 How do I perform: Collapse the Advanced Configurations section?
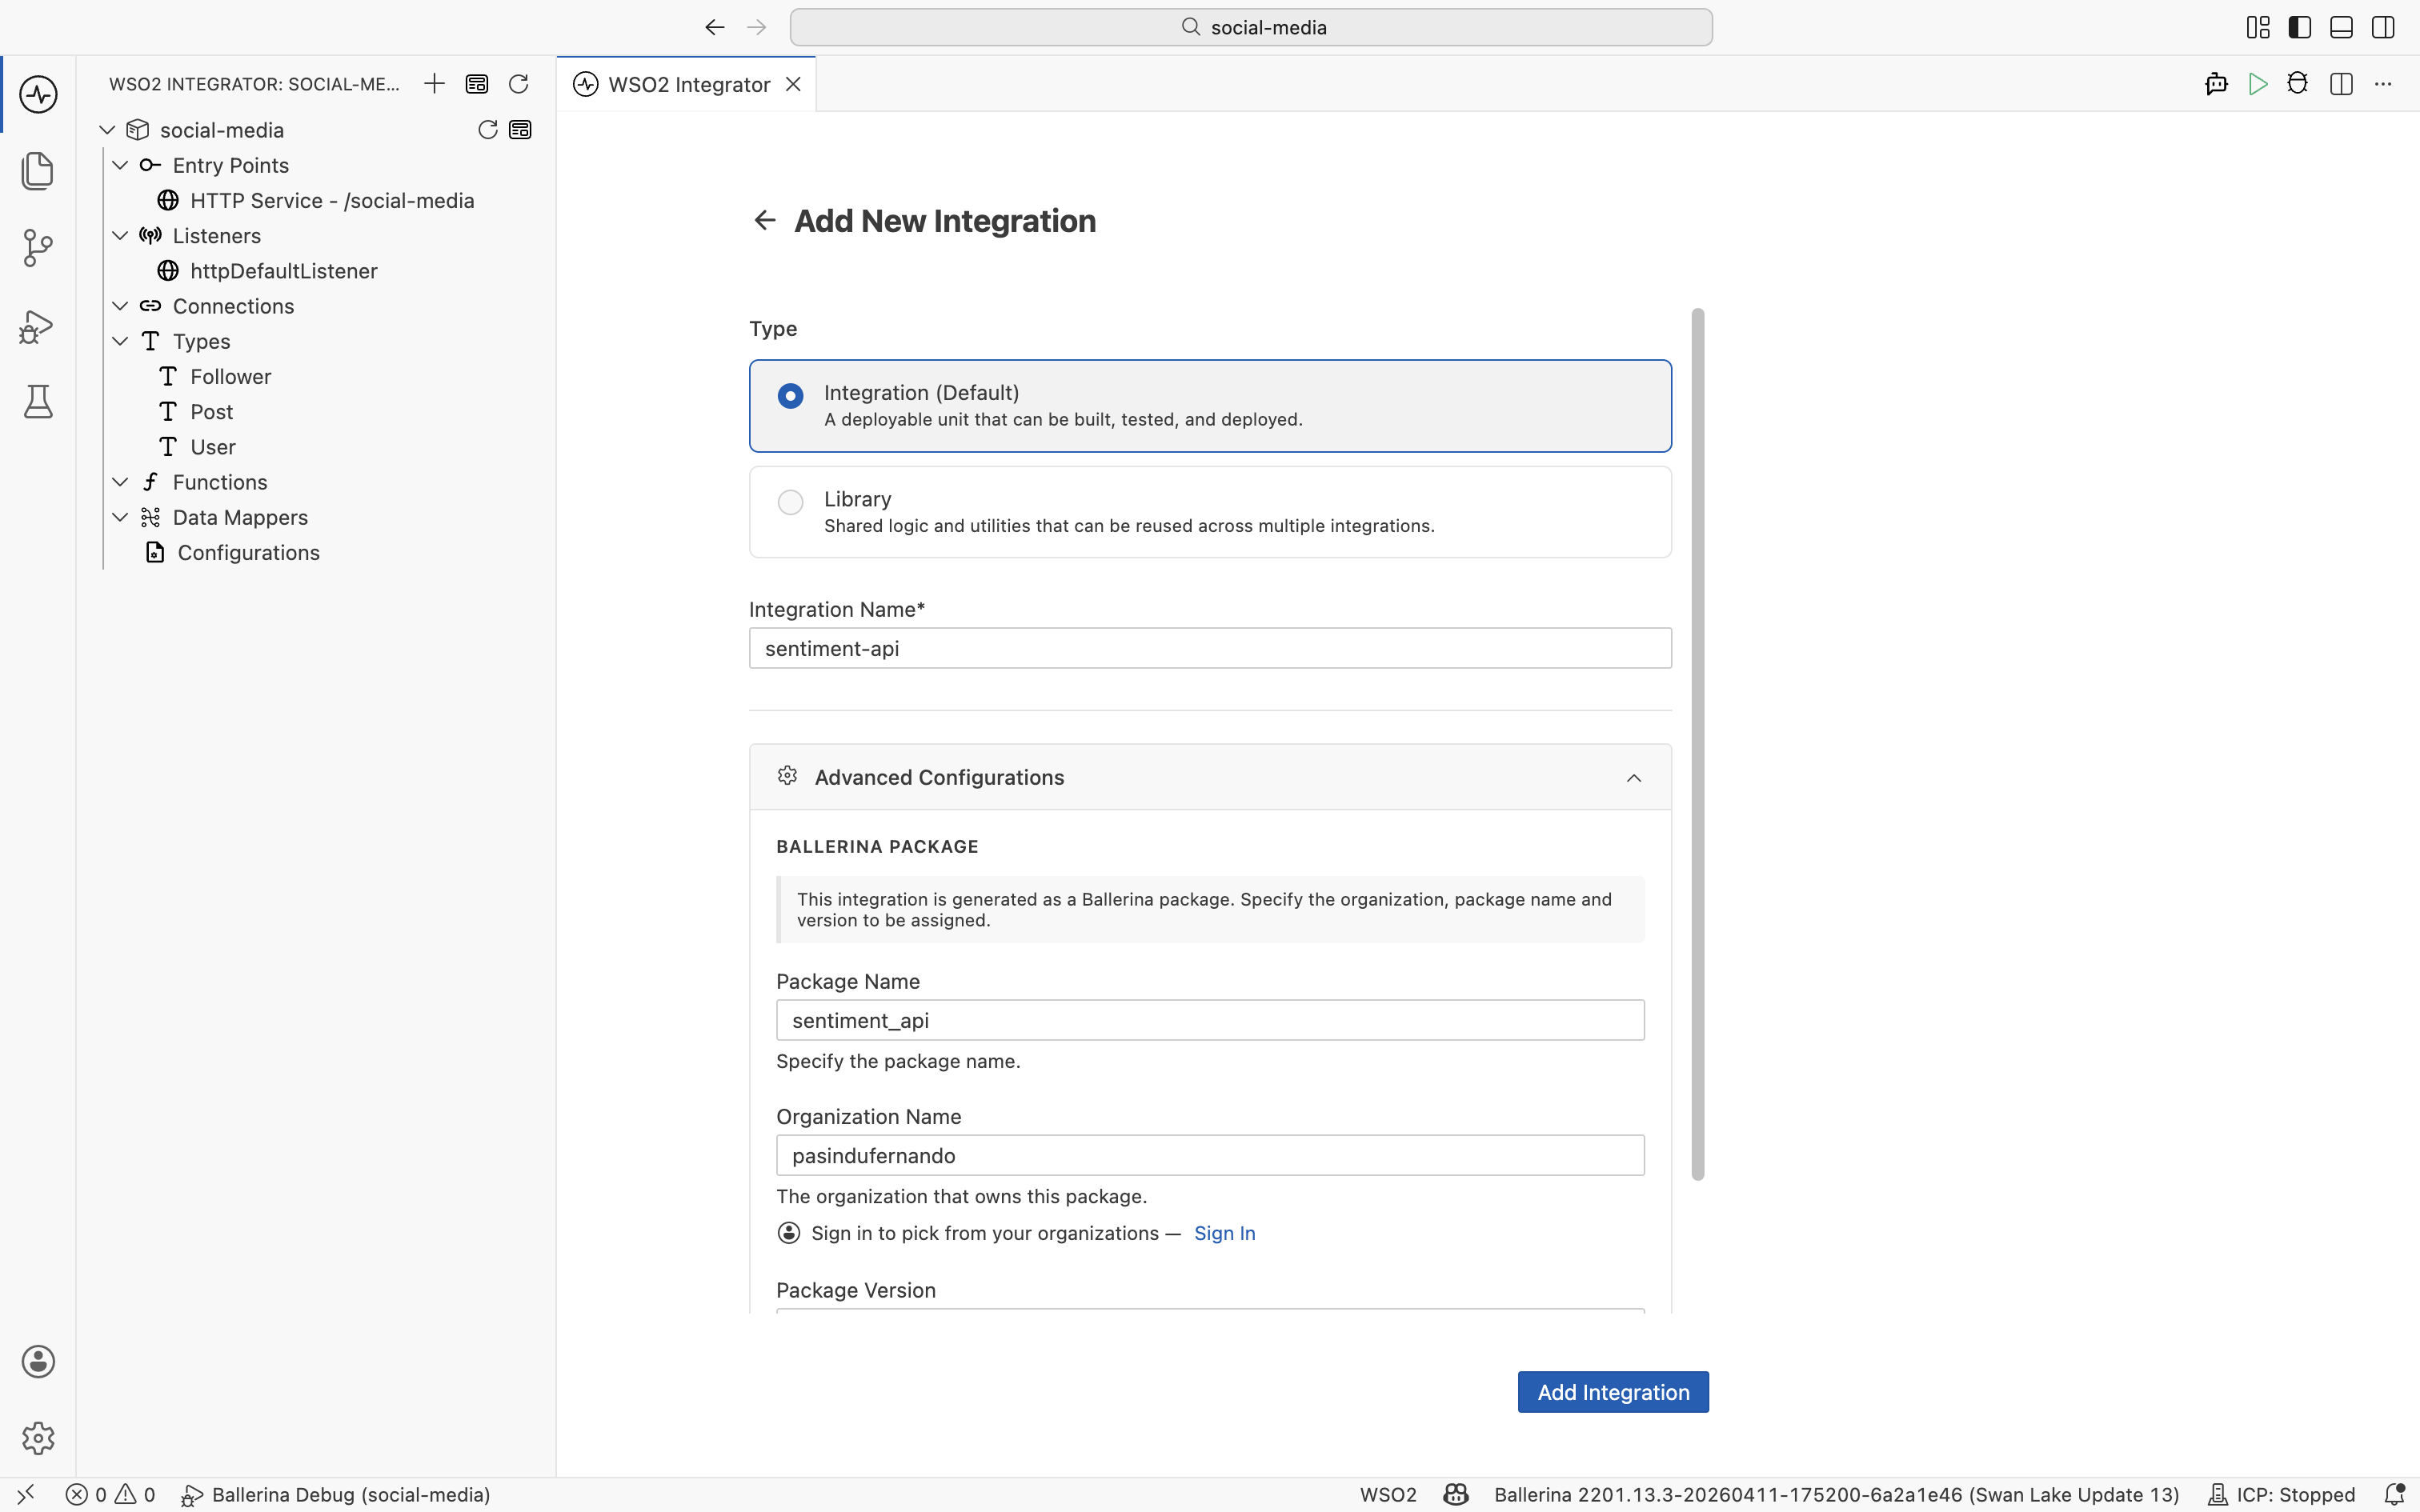(x=1634, y=778)
